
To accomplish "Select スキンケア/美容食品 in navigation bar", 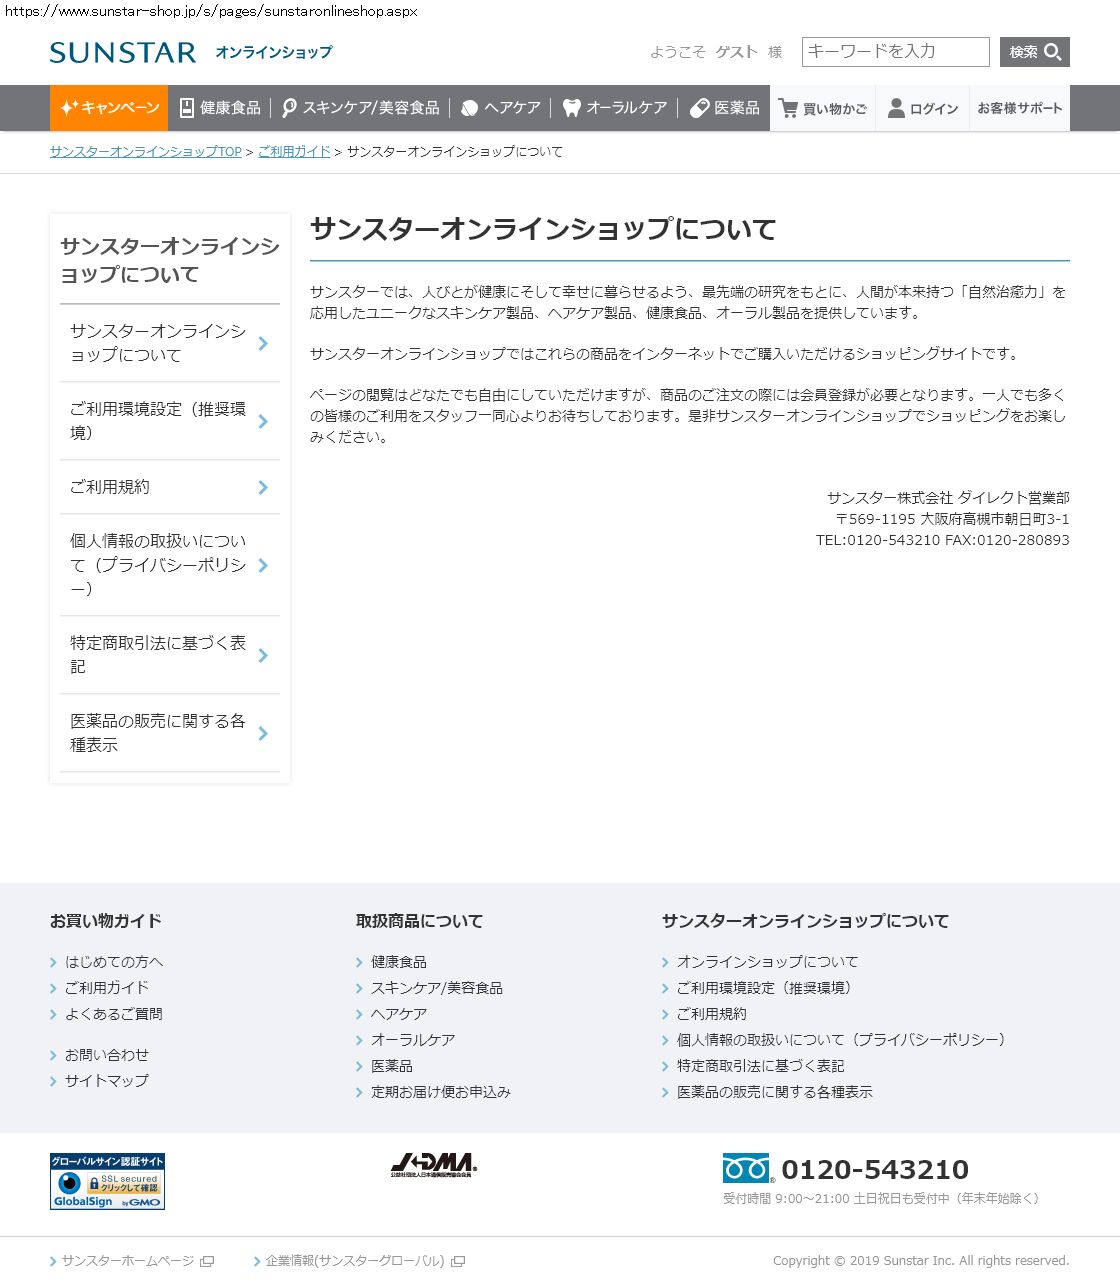I will (x=360, y=108).
